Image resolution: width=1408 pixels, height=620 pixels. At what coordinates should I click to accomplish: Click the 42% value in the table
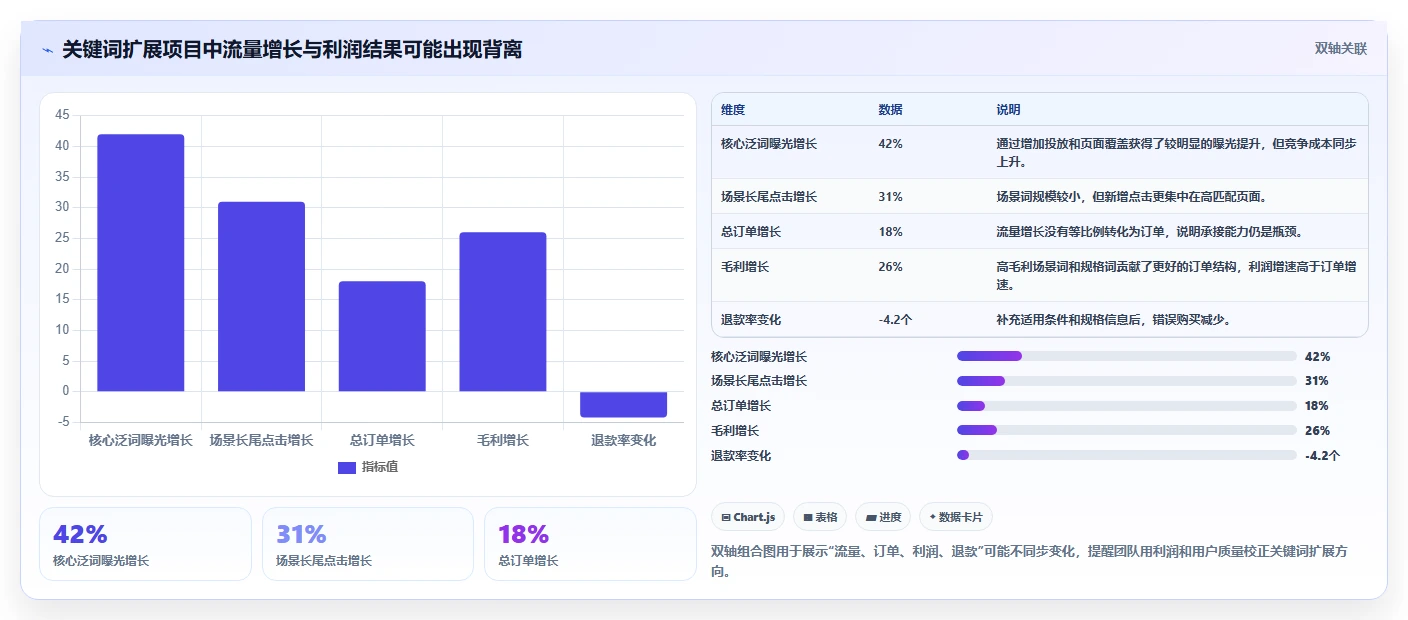890,144
